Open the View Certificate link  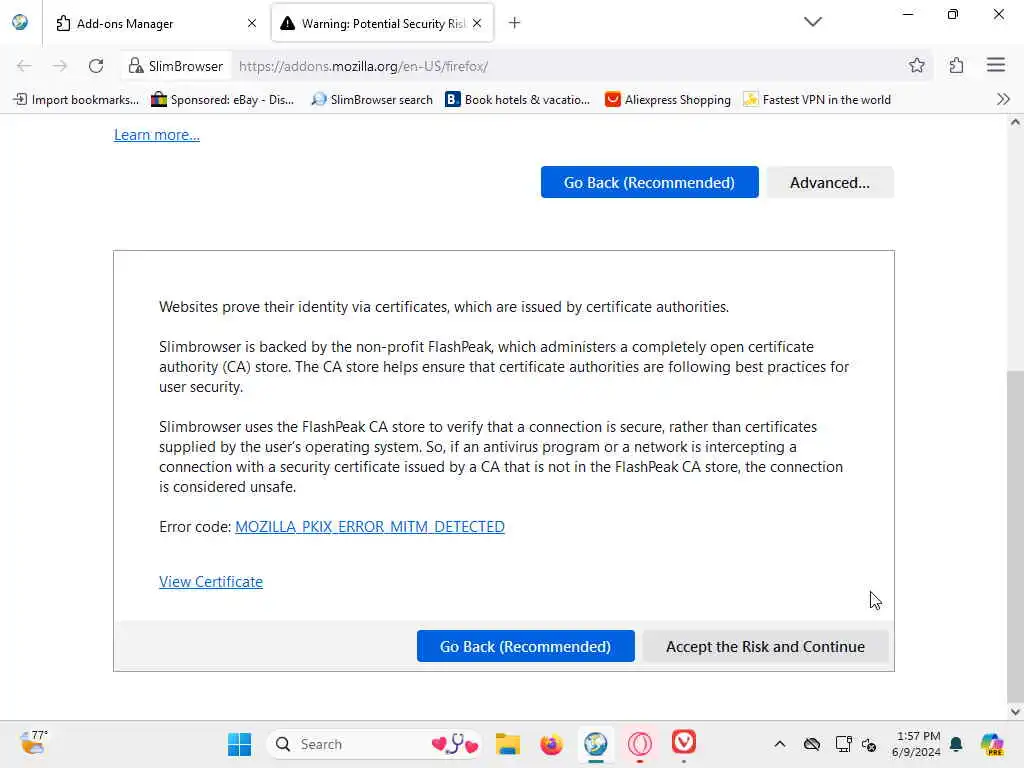point(211,582)
